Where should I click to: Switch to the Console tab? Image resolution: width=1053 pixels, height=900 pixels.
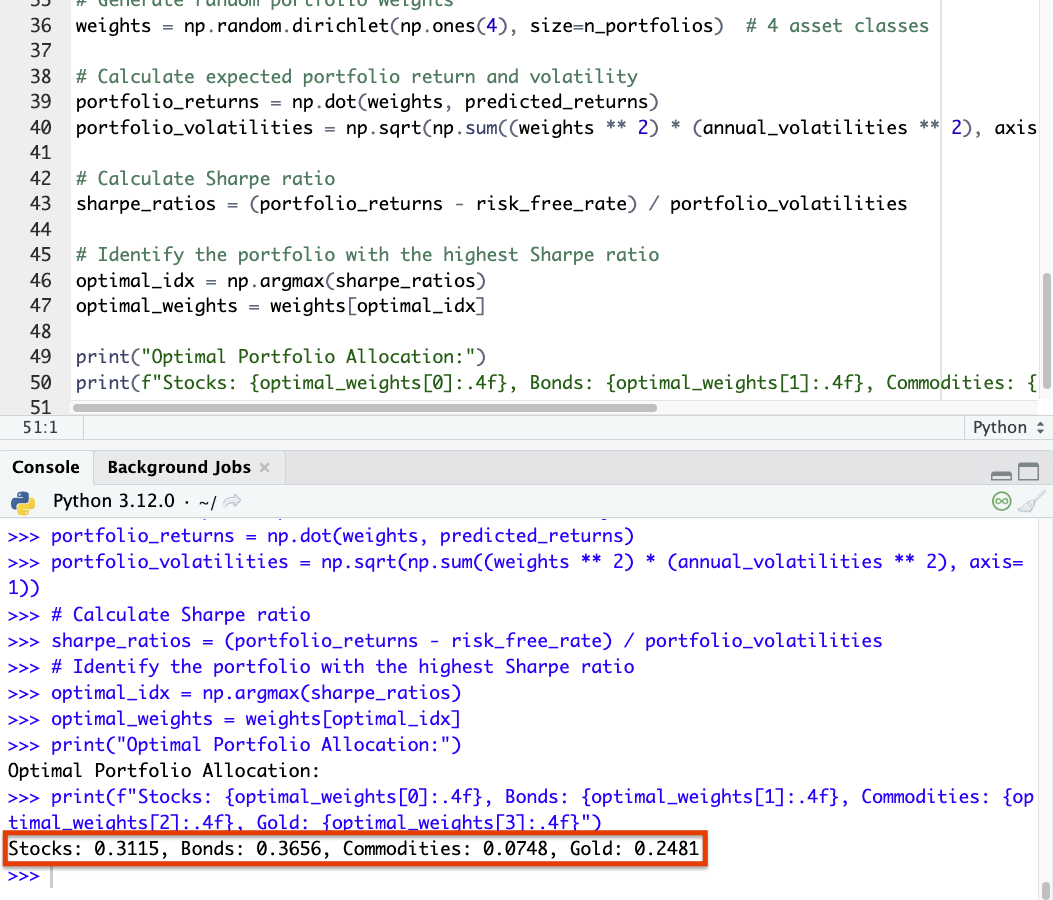click(x=46, y=467)
